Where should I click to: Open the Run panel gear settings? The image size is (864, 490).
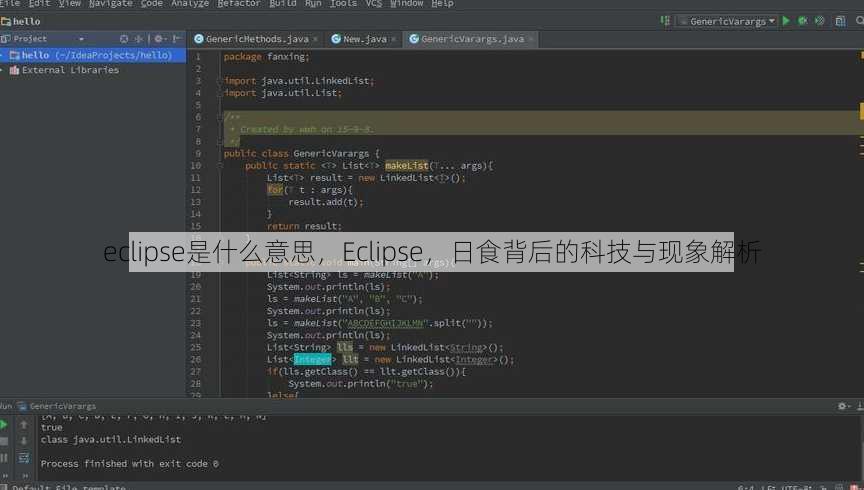pyautogui.click(x=842, y=406)
